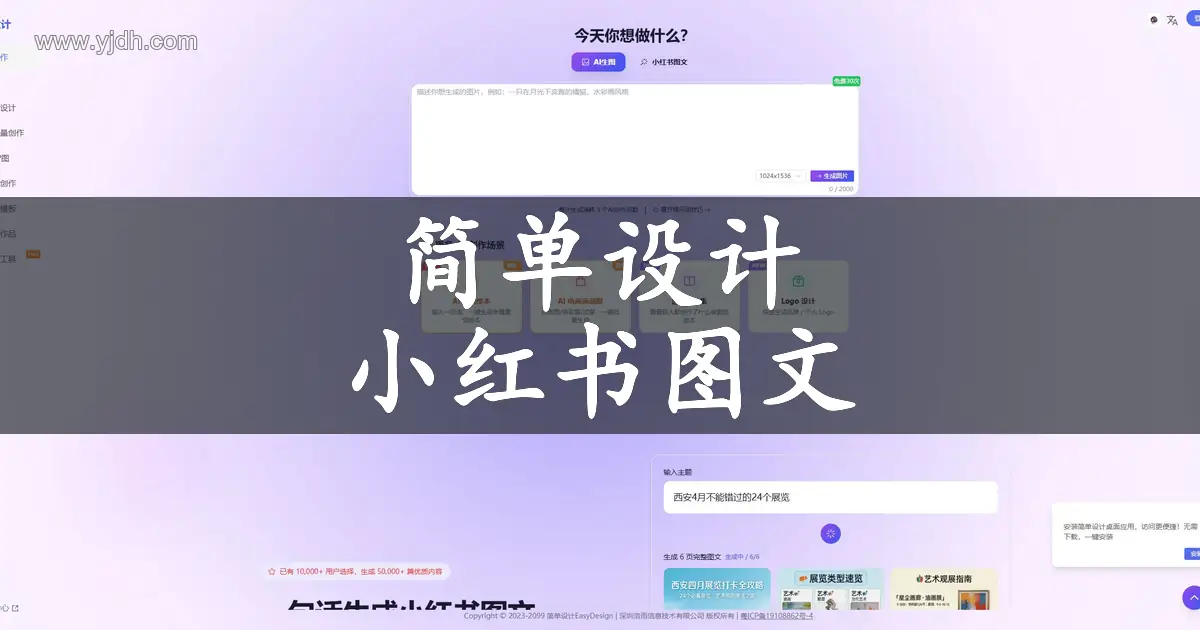Screen dimensions: 1200x630
Task: Click the install button in desktop app popup
Action: [x=1192, y=553]
